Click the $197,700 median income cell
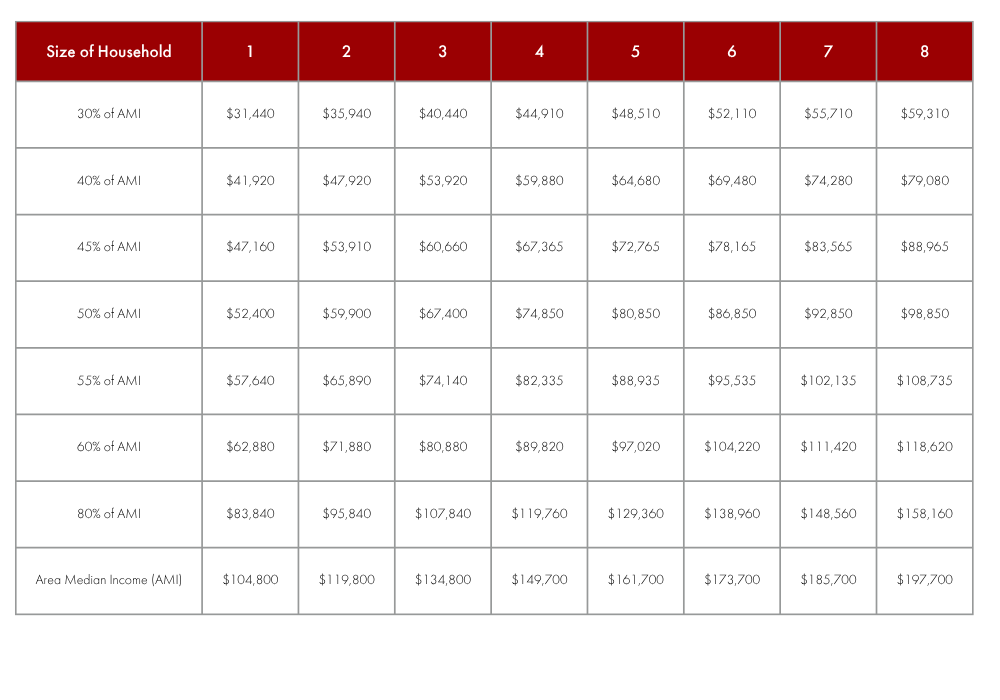The height and width of the screenshot is (700, 1000). pyautogui.click(x=924, y=581)
